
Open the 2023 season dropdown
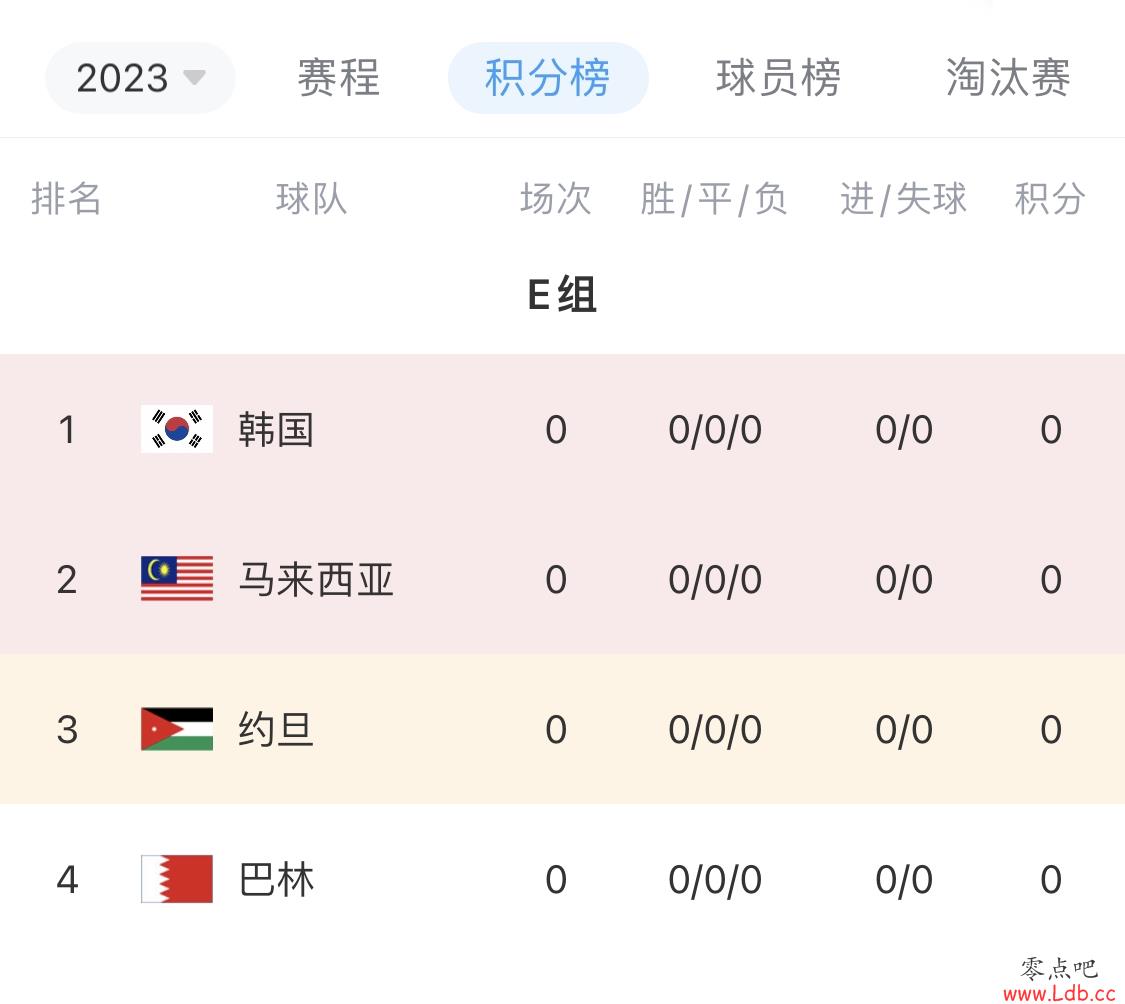point(140,78)
